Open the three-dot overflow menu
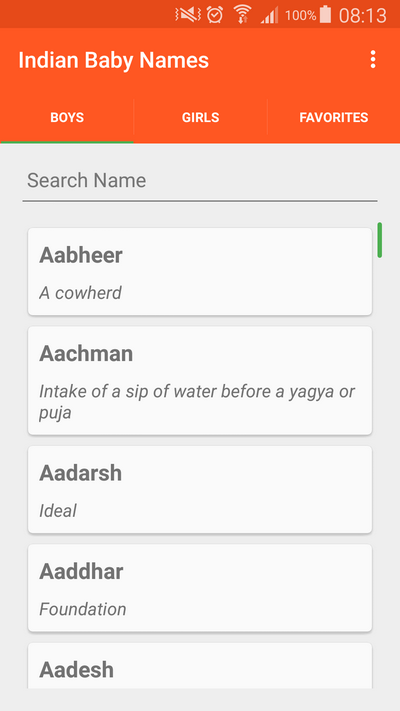 pyautogui.click(x=373, y=59)
